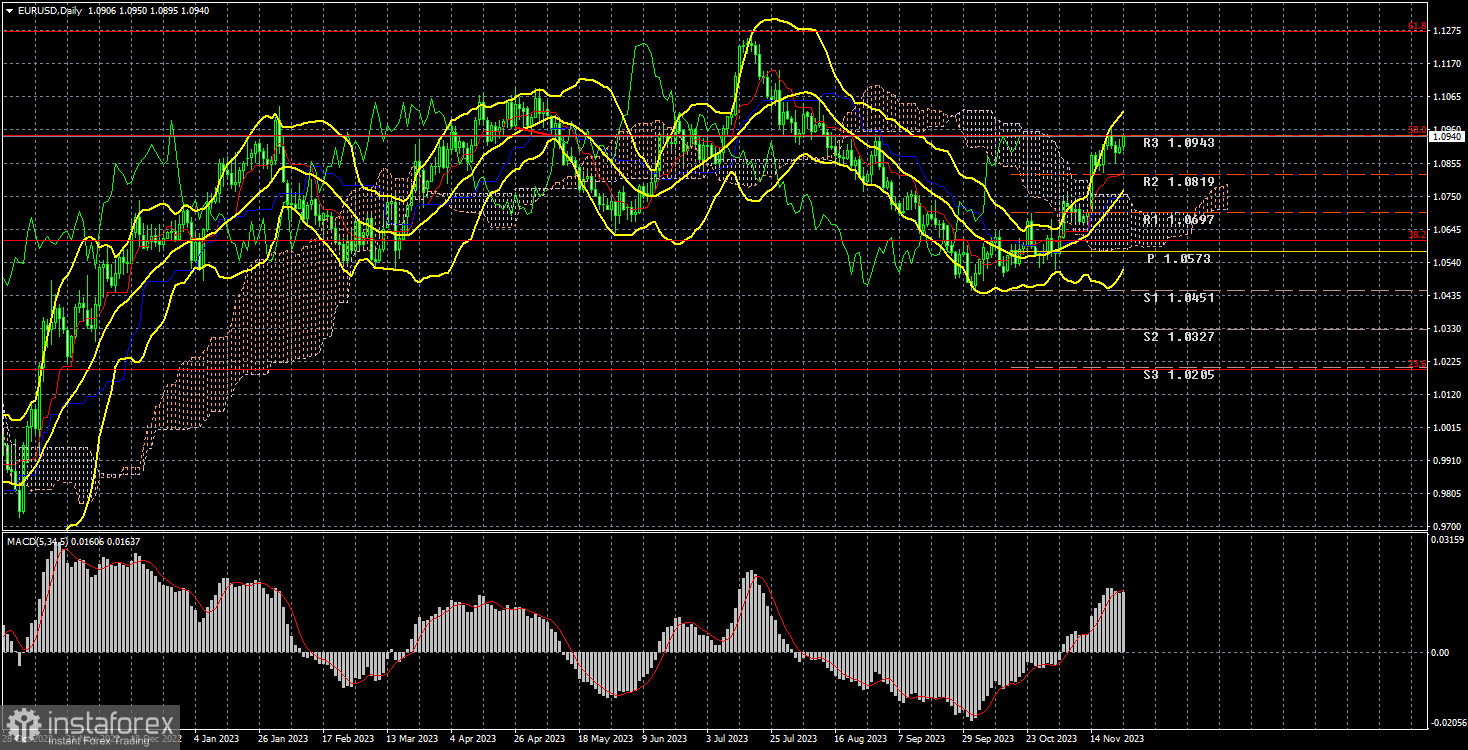Click the 29 Sep 2023 date label
Viewport: 1468px width, 750px height.
tap(988, 739)
